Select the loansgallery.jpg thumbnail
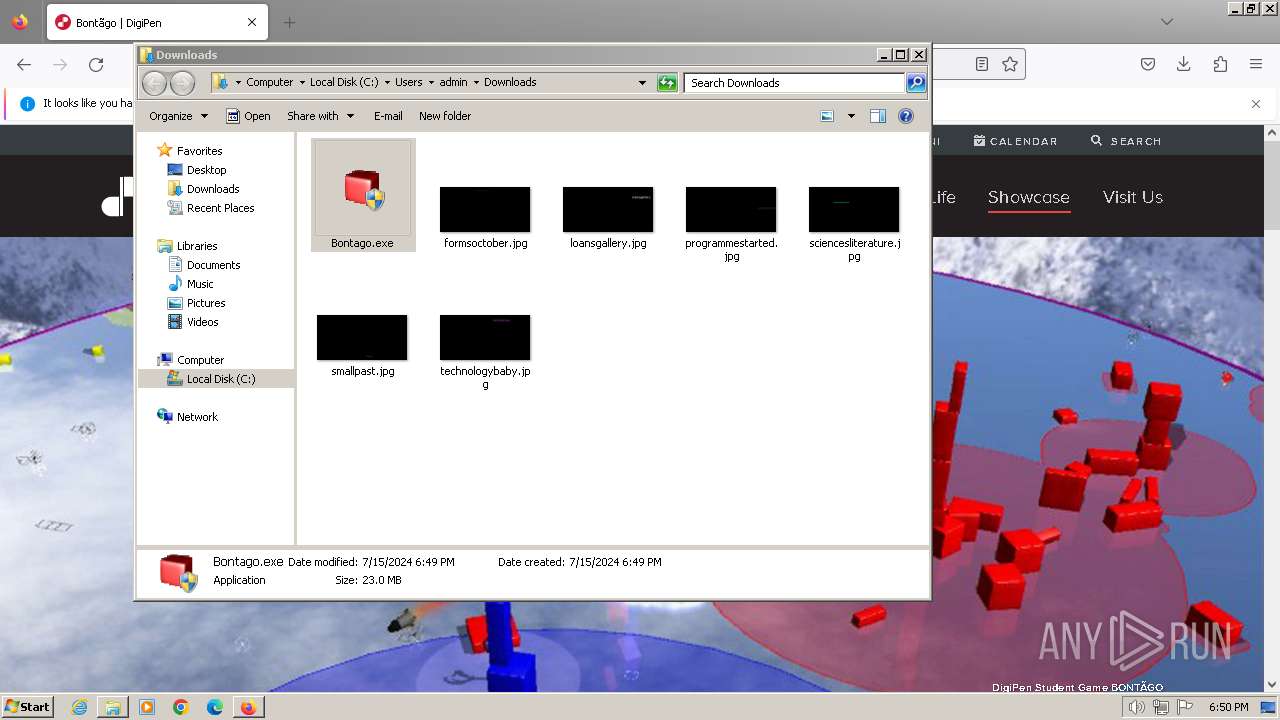Screen dimensions: 1280x720 (x=608, y=209)
